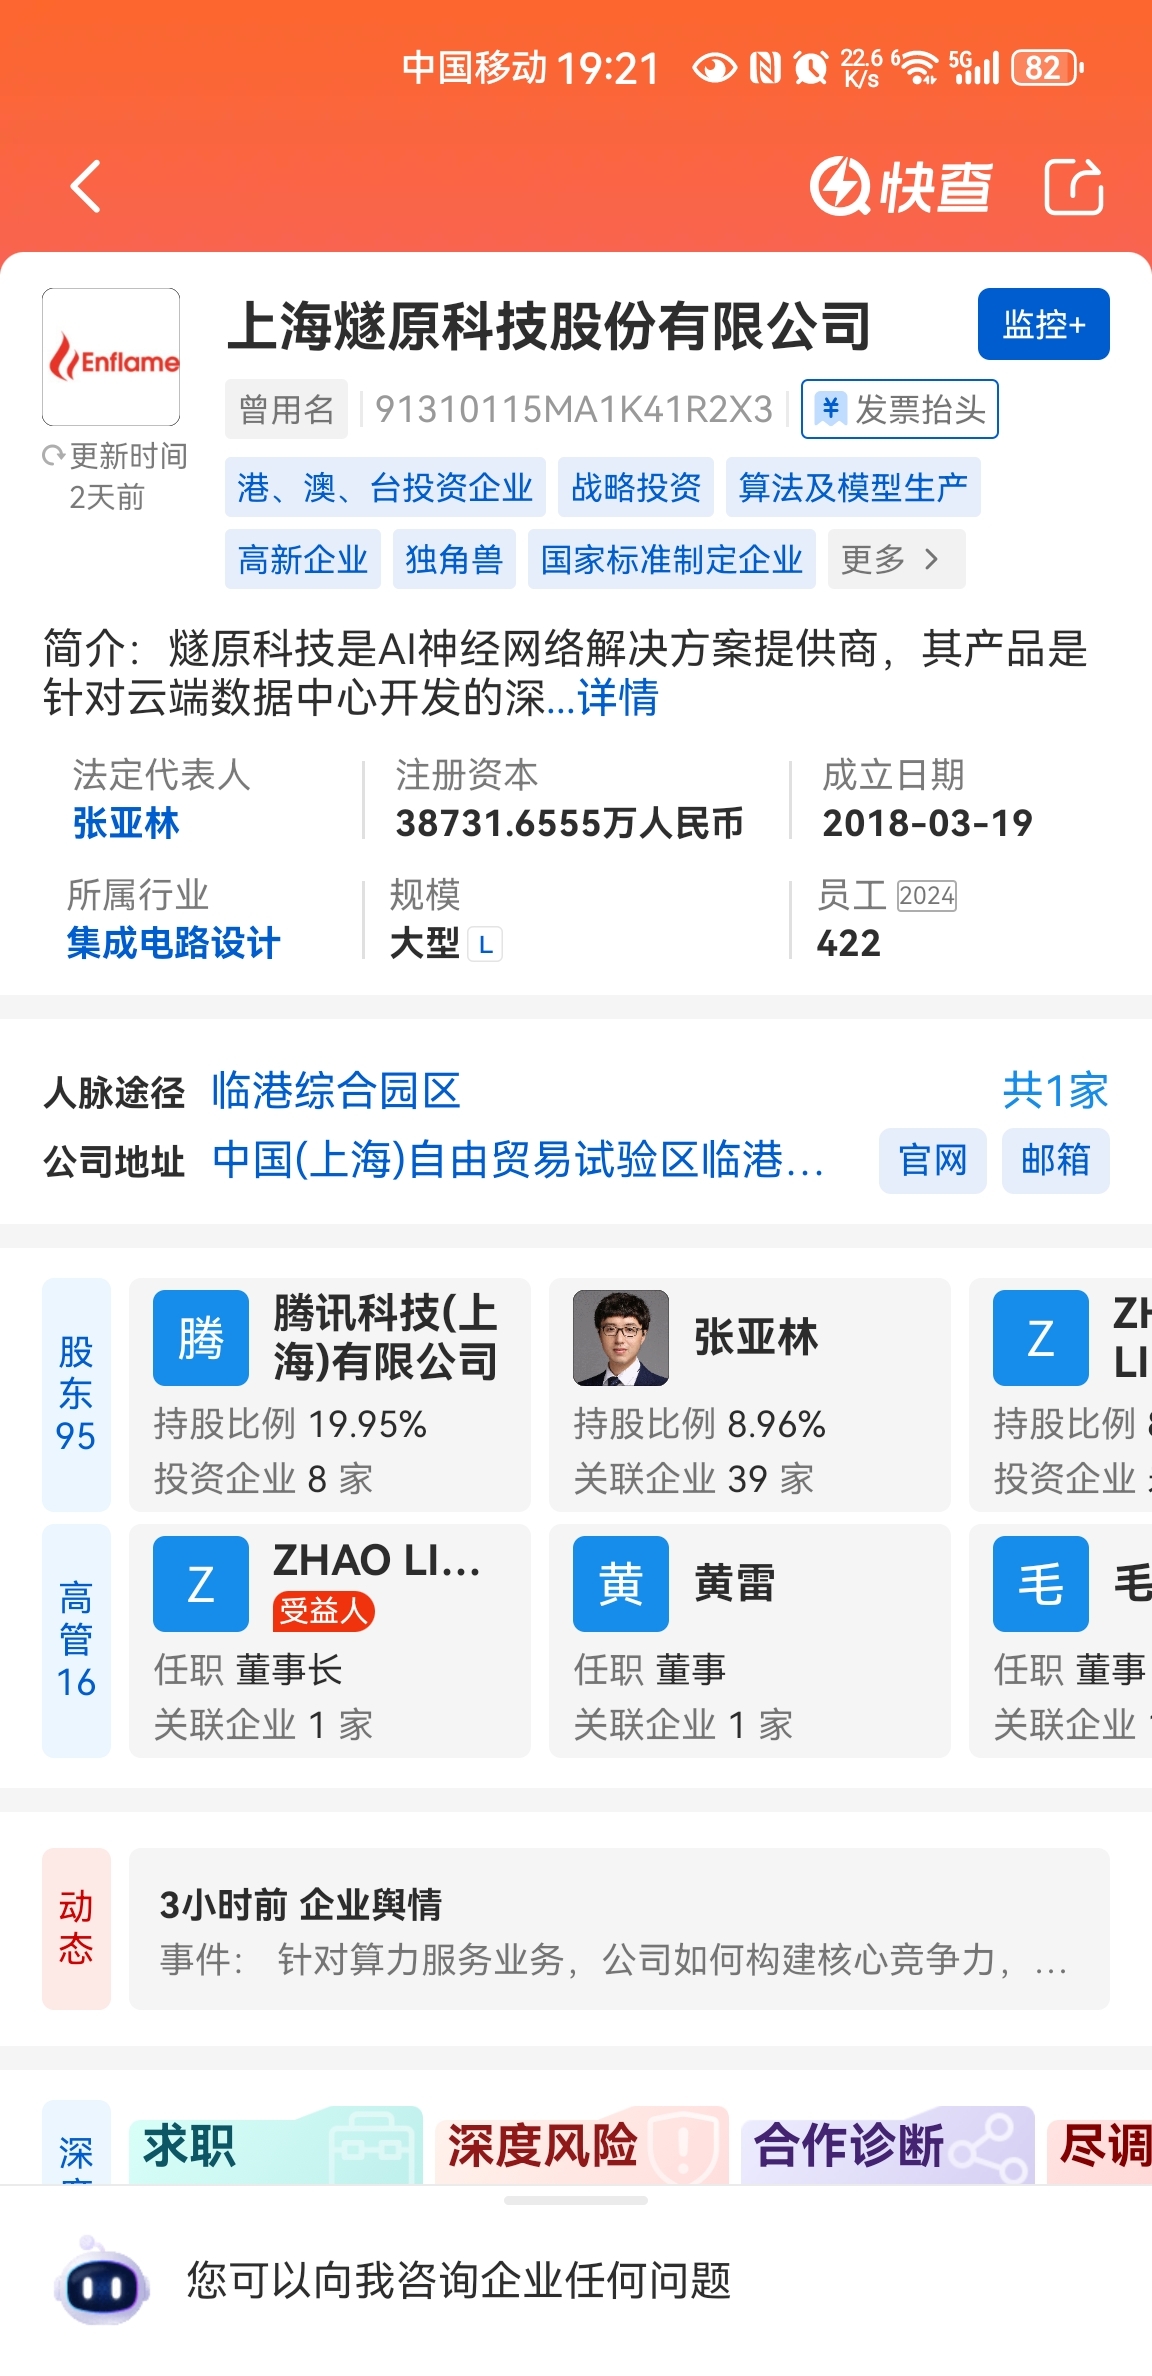Select tag 算法及模型生产
This screenshot has height=2376, width=1152.
coord(853,487)
